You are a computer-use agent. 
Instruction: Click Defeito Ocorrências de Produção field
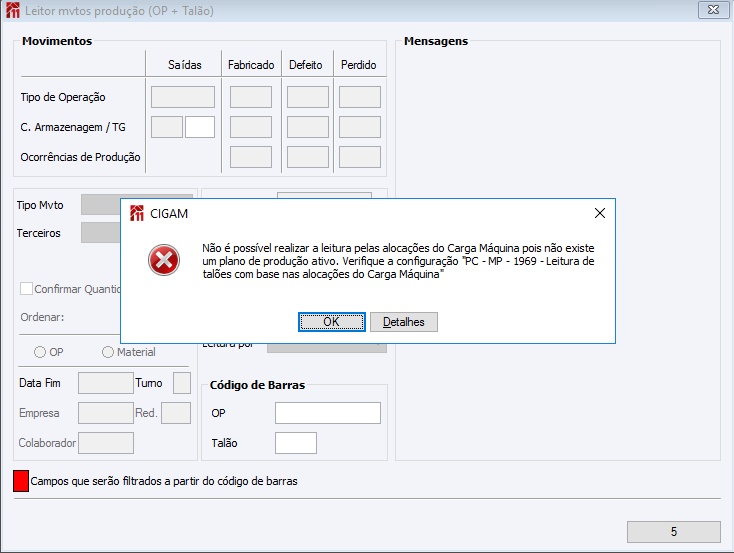click(x=308, y=157)
